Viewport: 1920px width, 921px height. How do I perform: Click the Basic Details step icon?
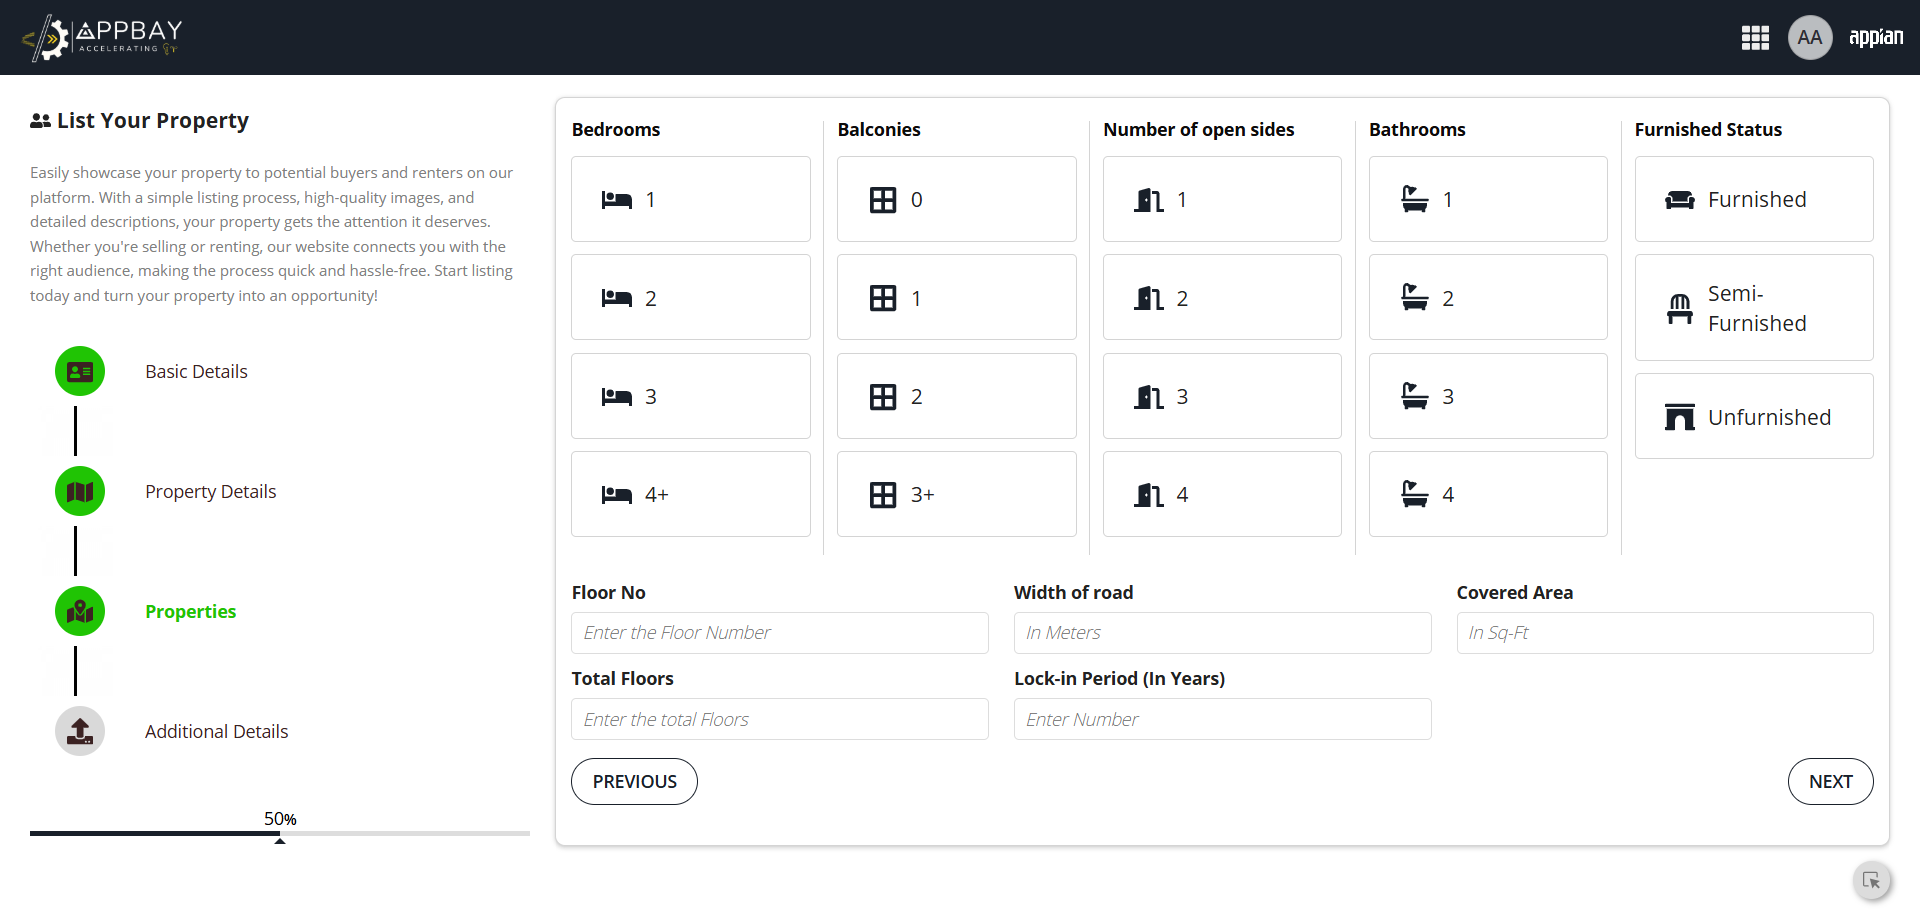coord(80,372)
